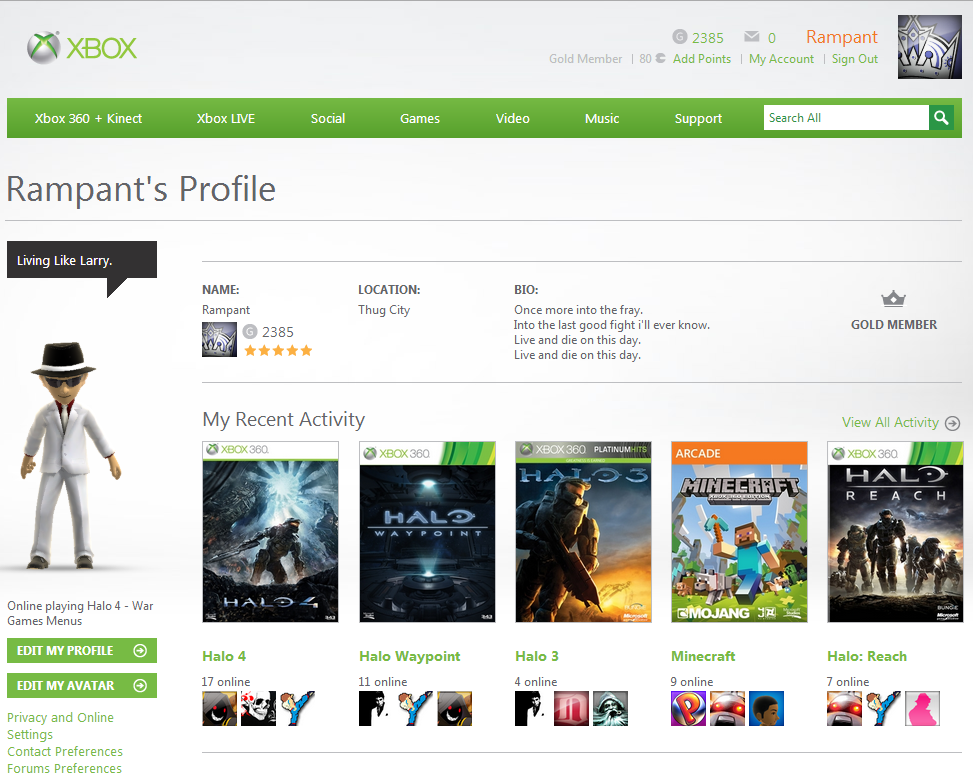Open the Support menu
Image resolution: width=973 pixels, height=776 pixels.
698,118
